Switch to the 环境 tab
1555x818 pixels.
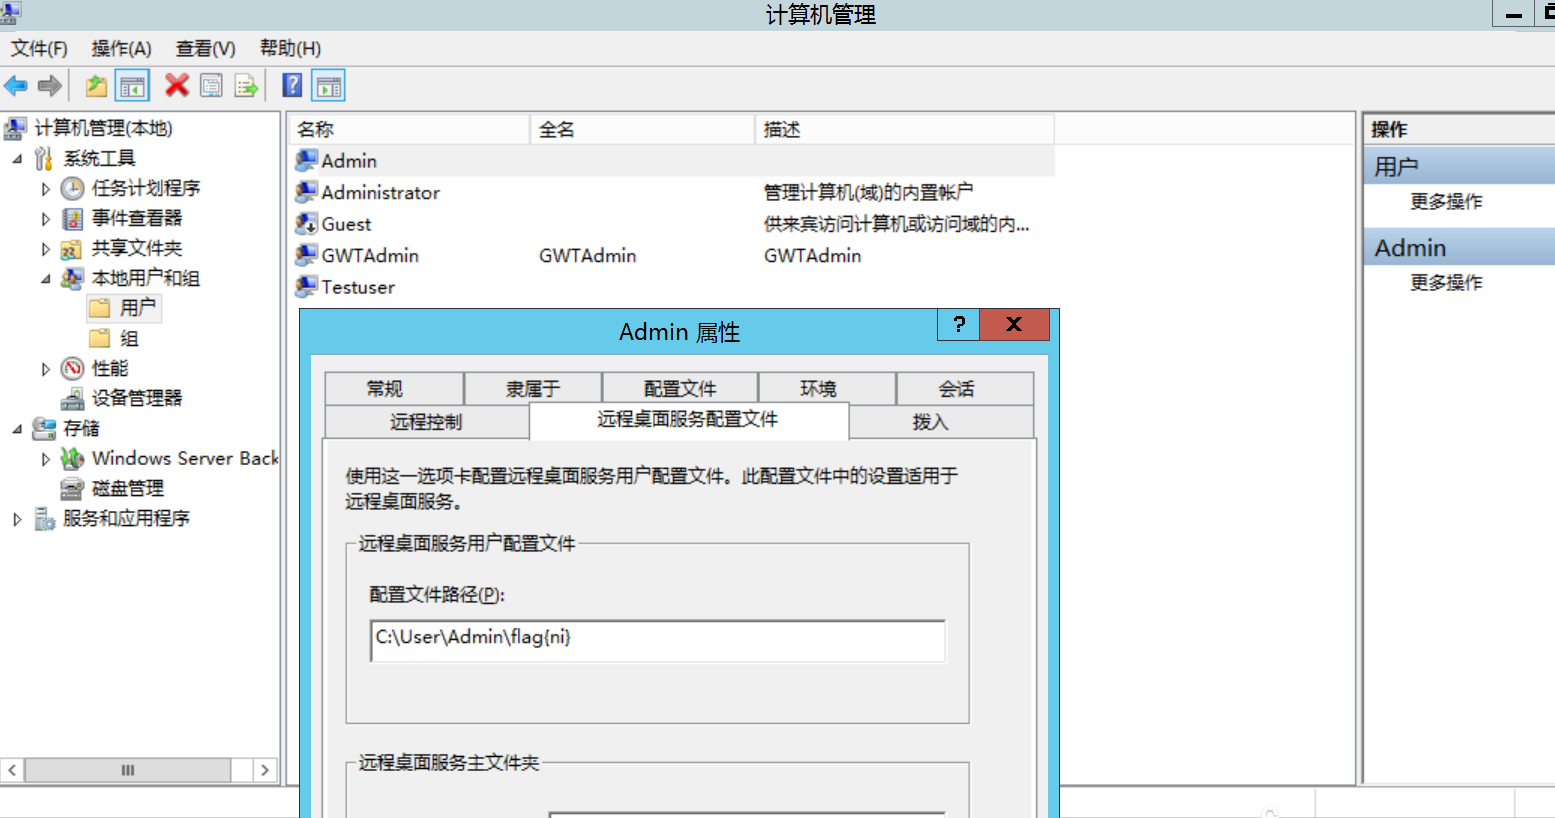tap(827, 389)
